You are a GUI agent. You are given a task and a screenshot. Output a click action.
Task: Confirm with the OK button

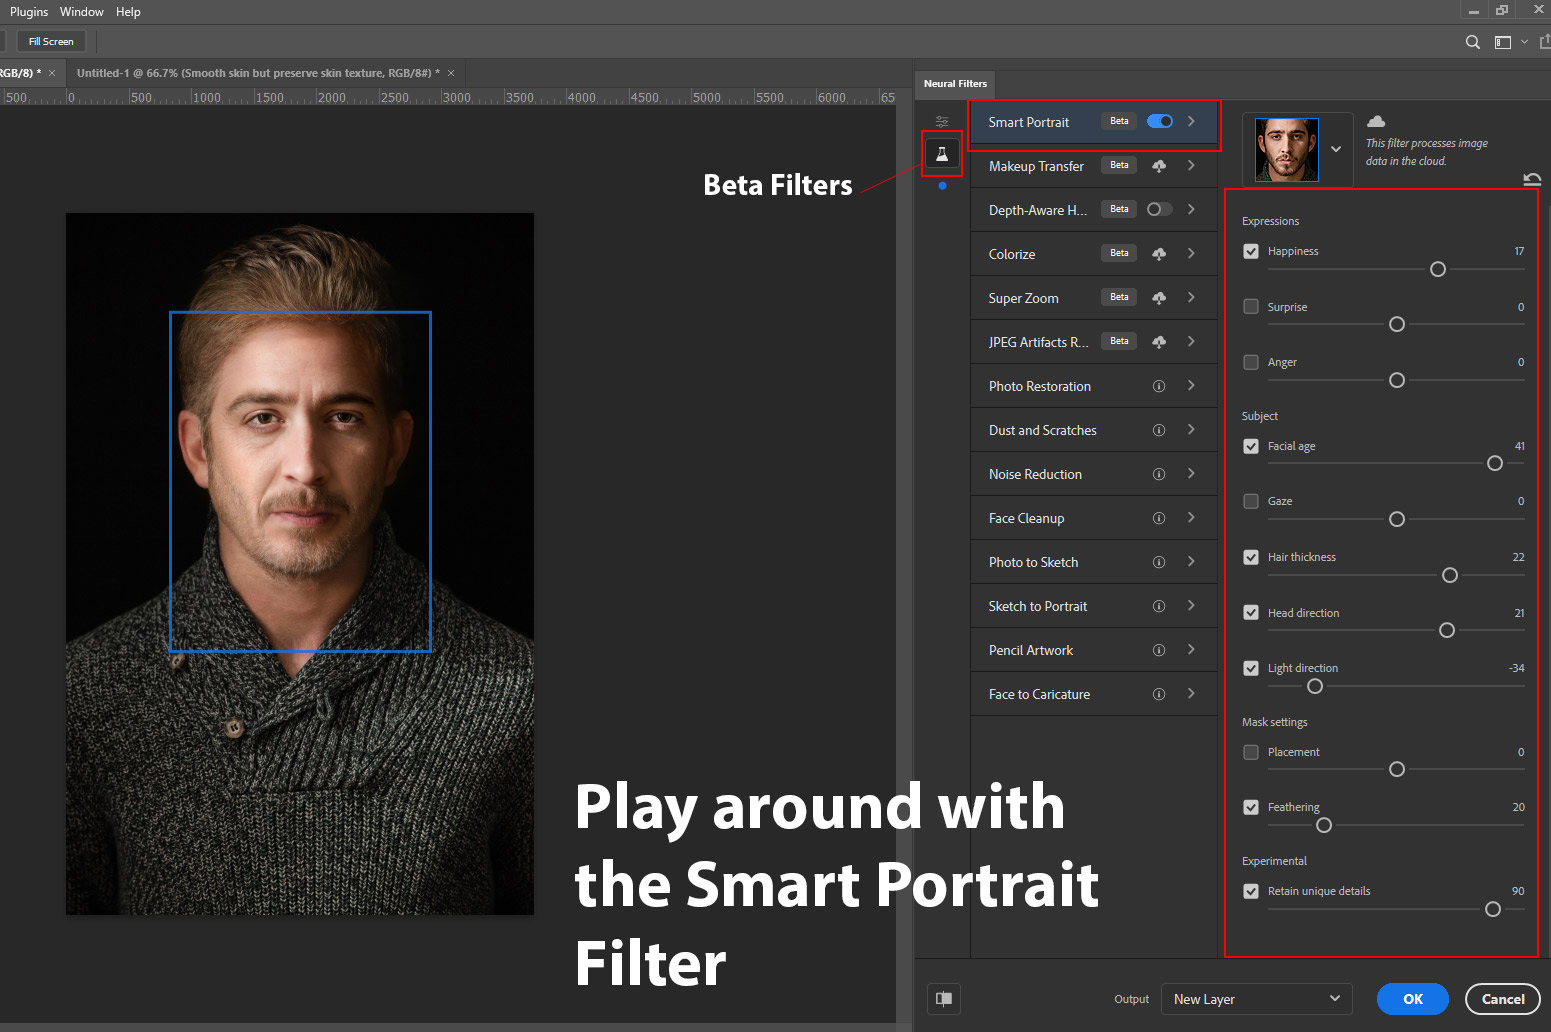1412,999
